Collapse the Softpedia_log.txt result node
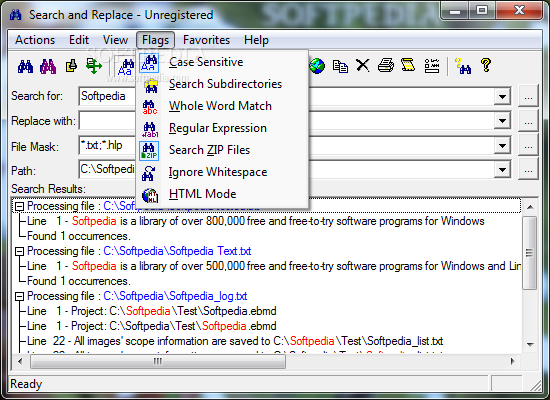Viewport: 550px width, 400px height. (x=20, y=296)
